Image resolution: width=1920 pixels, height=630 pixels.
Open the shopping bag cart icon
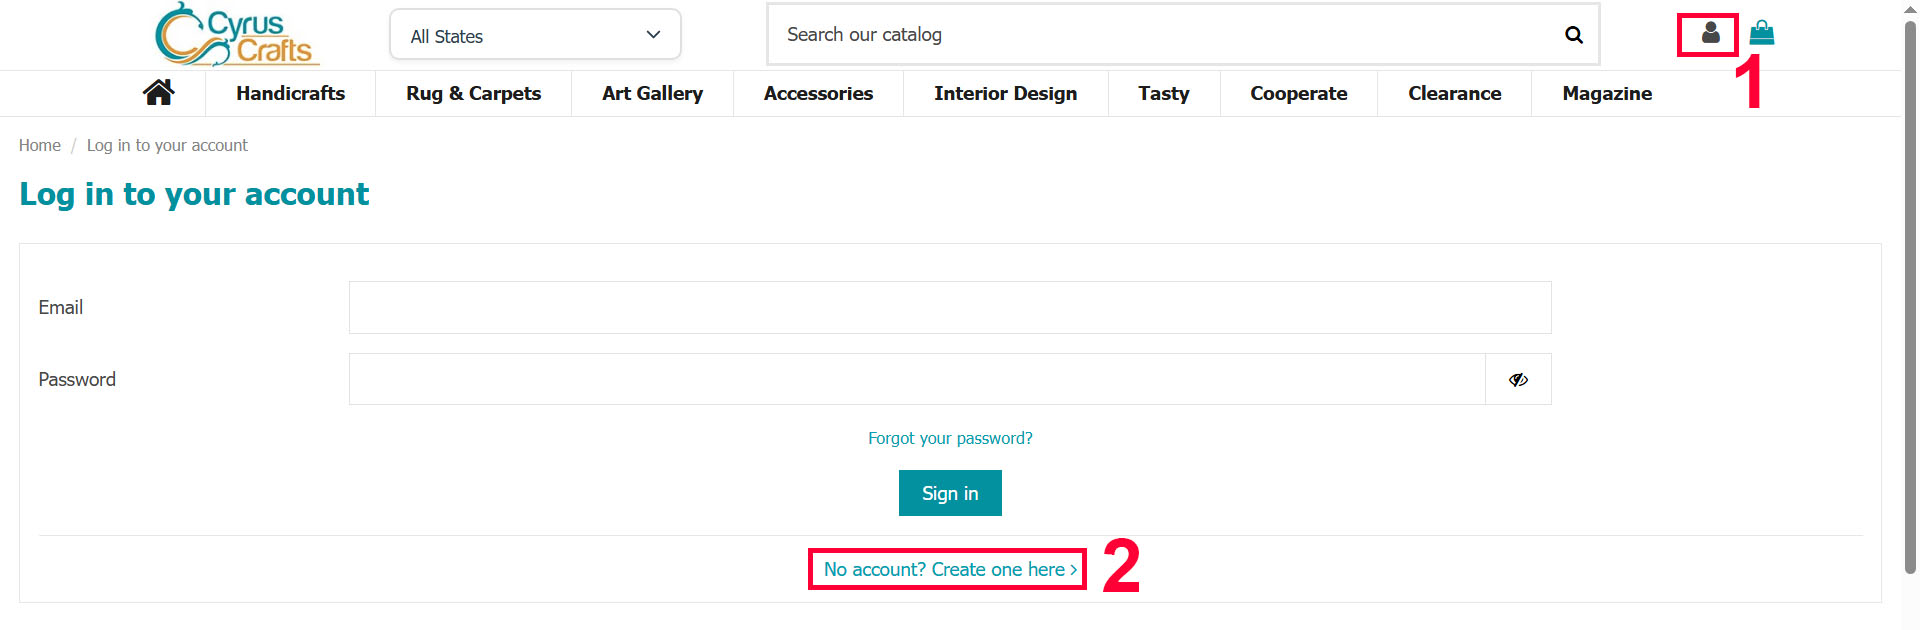coord(1762,34)
